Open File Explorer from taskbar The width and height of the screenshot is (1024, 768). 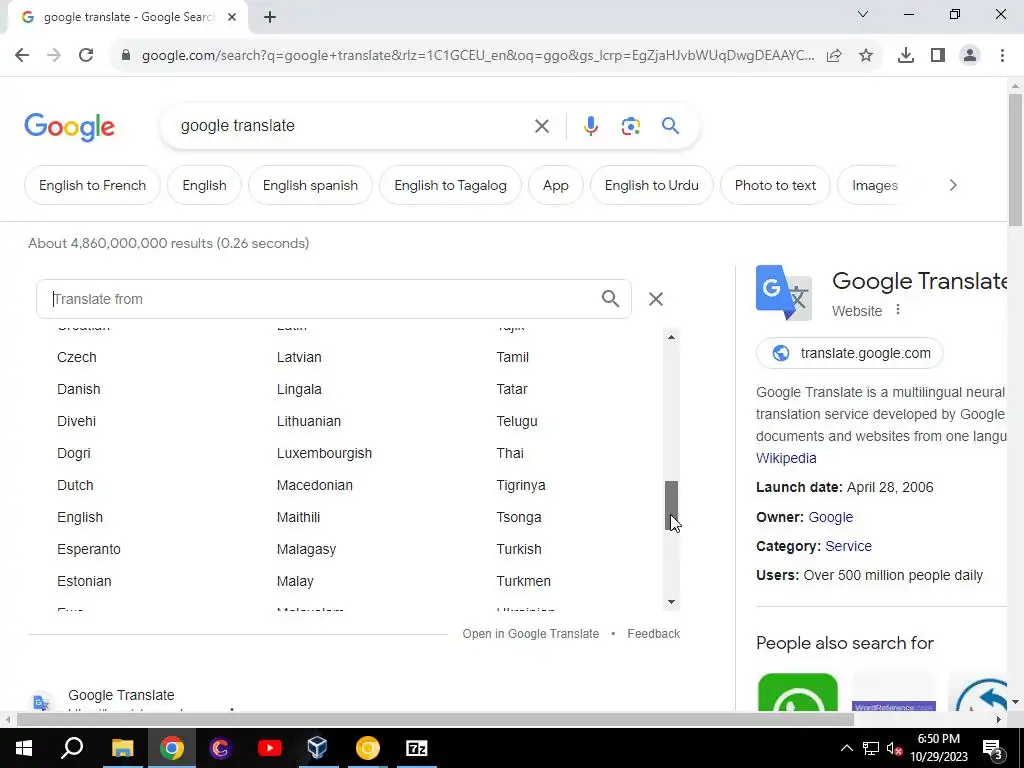(122, 748)
